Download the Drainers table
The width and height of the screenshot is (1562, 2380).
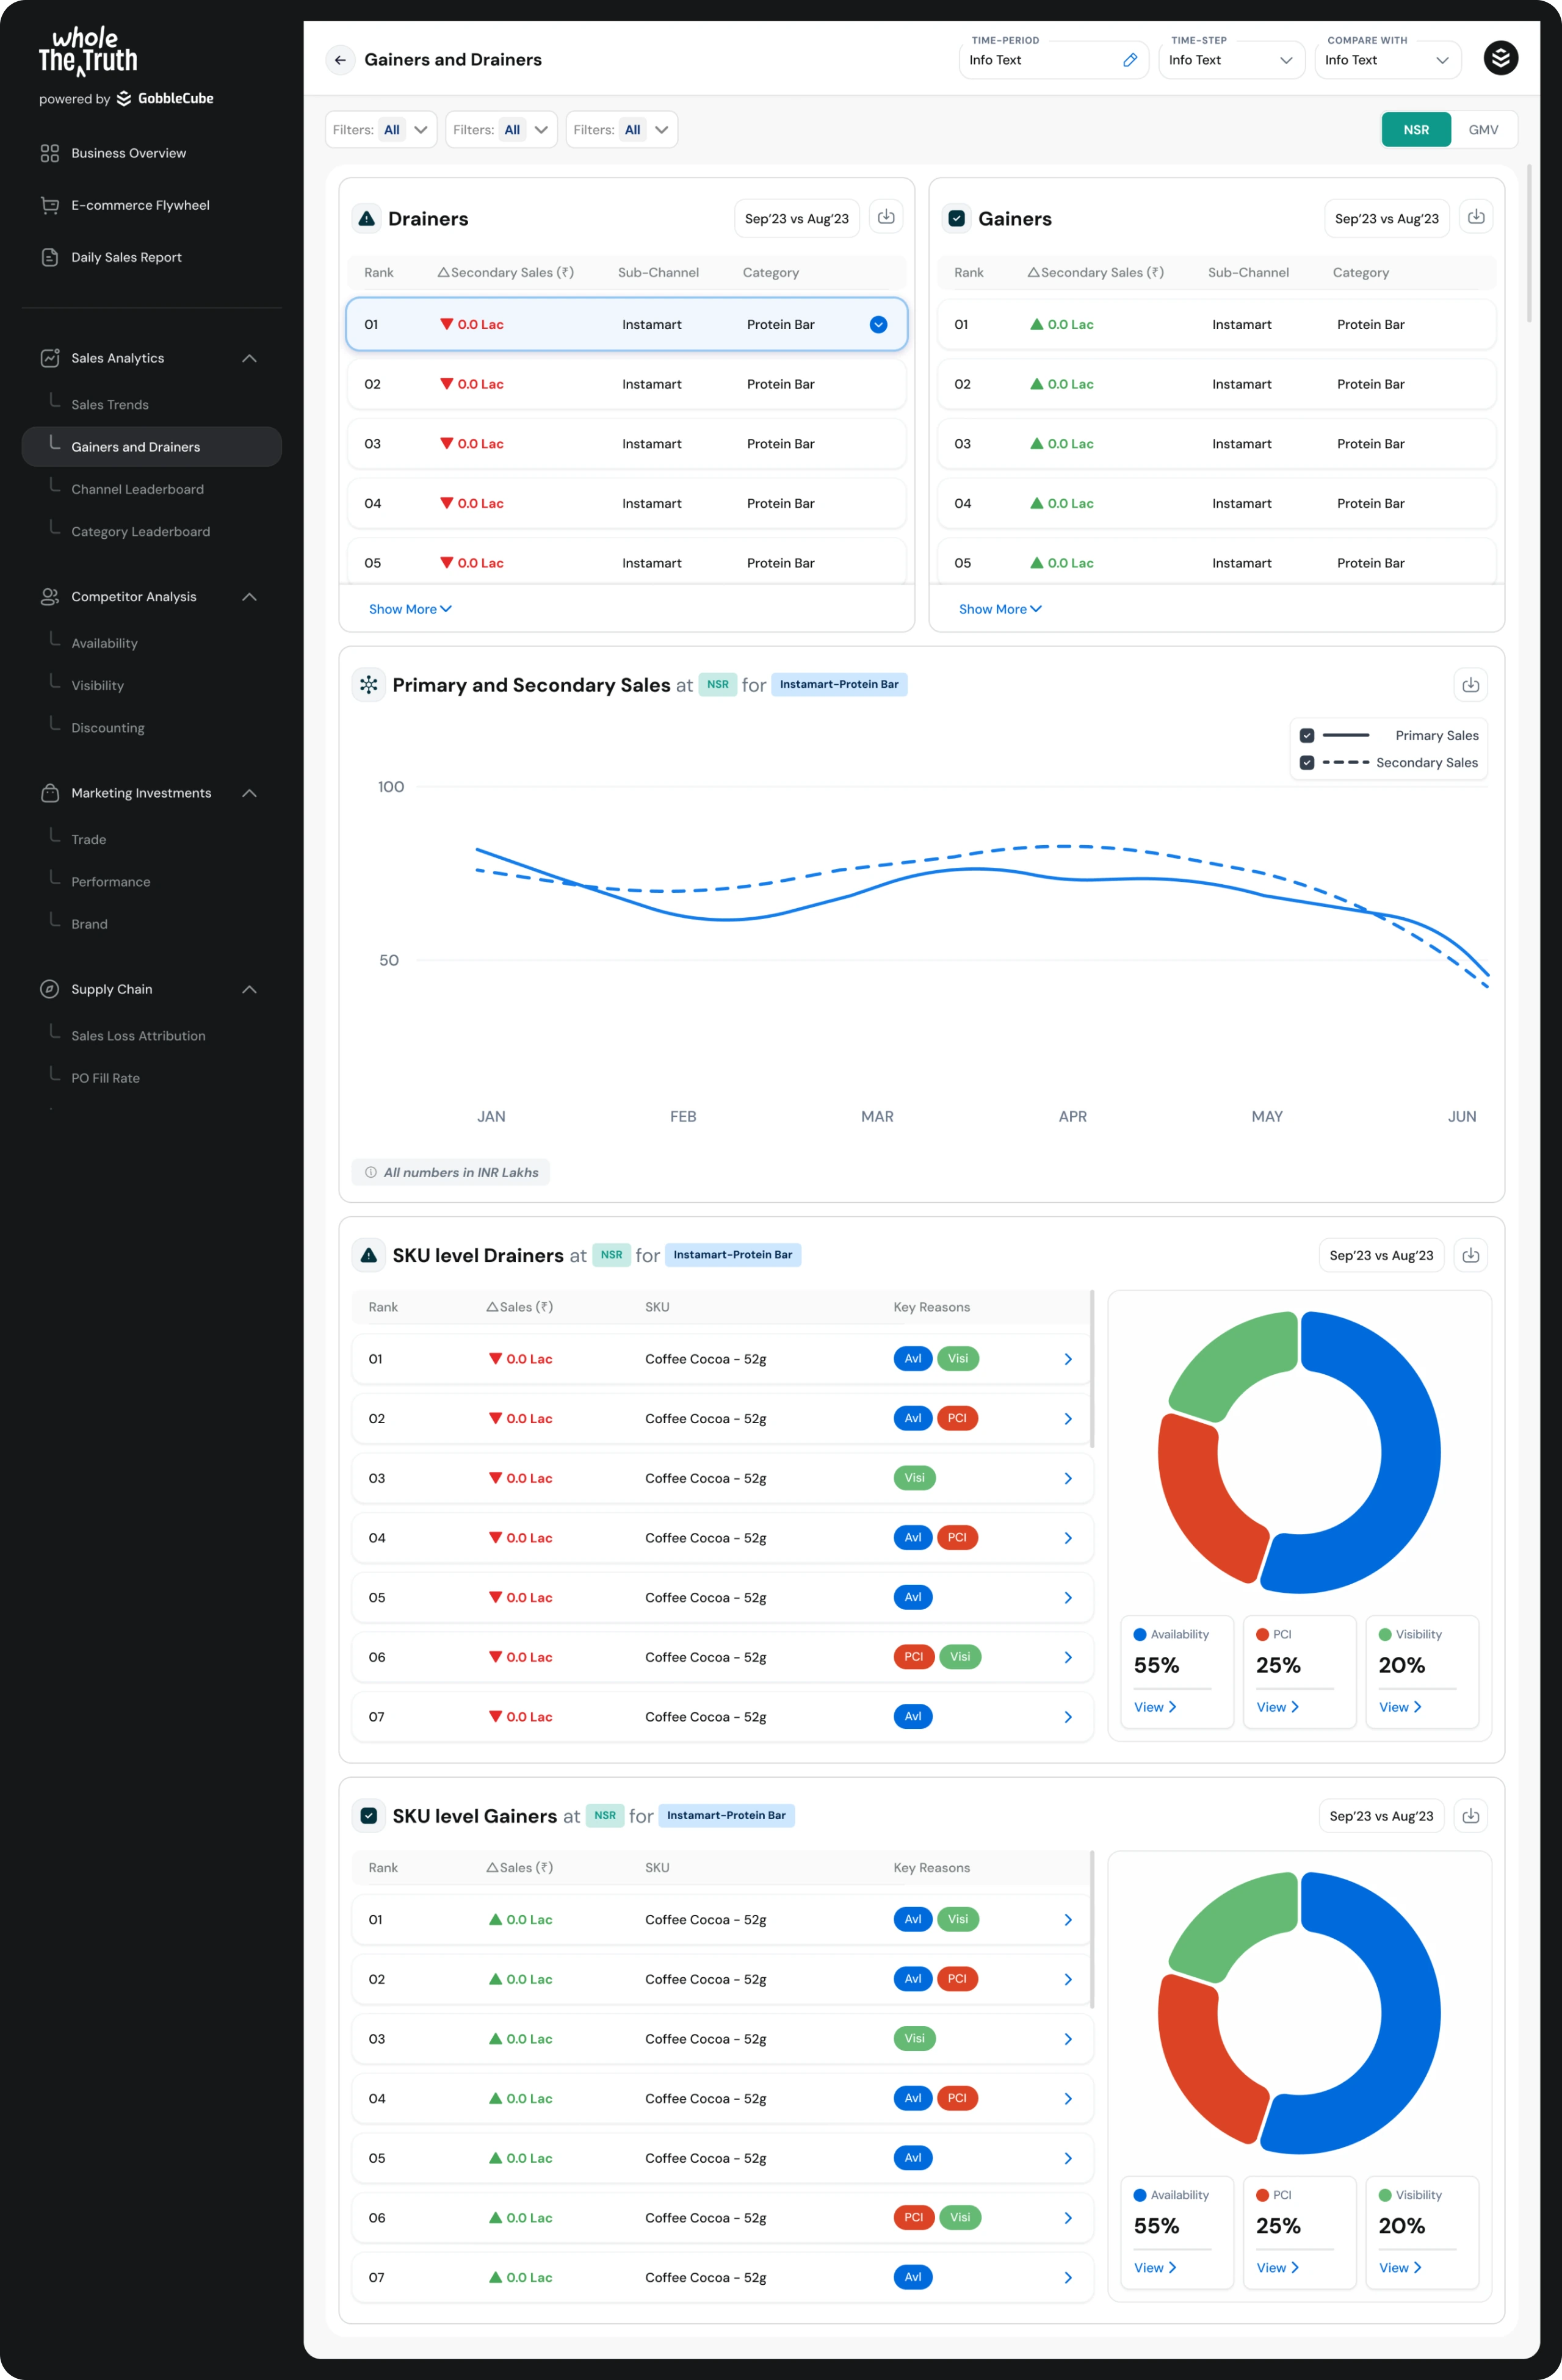[886, 217]
